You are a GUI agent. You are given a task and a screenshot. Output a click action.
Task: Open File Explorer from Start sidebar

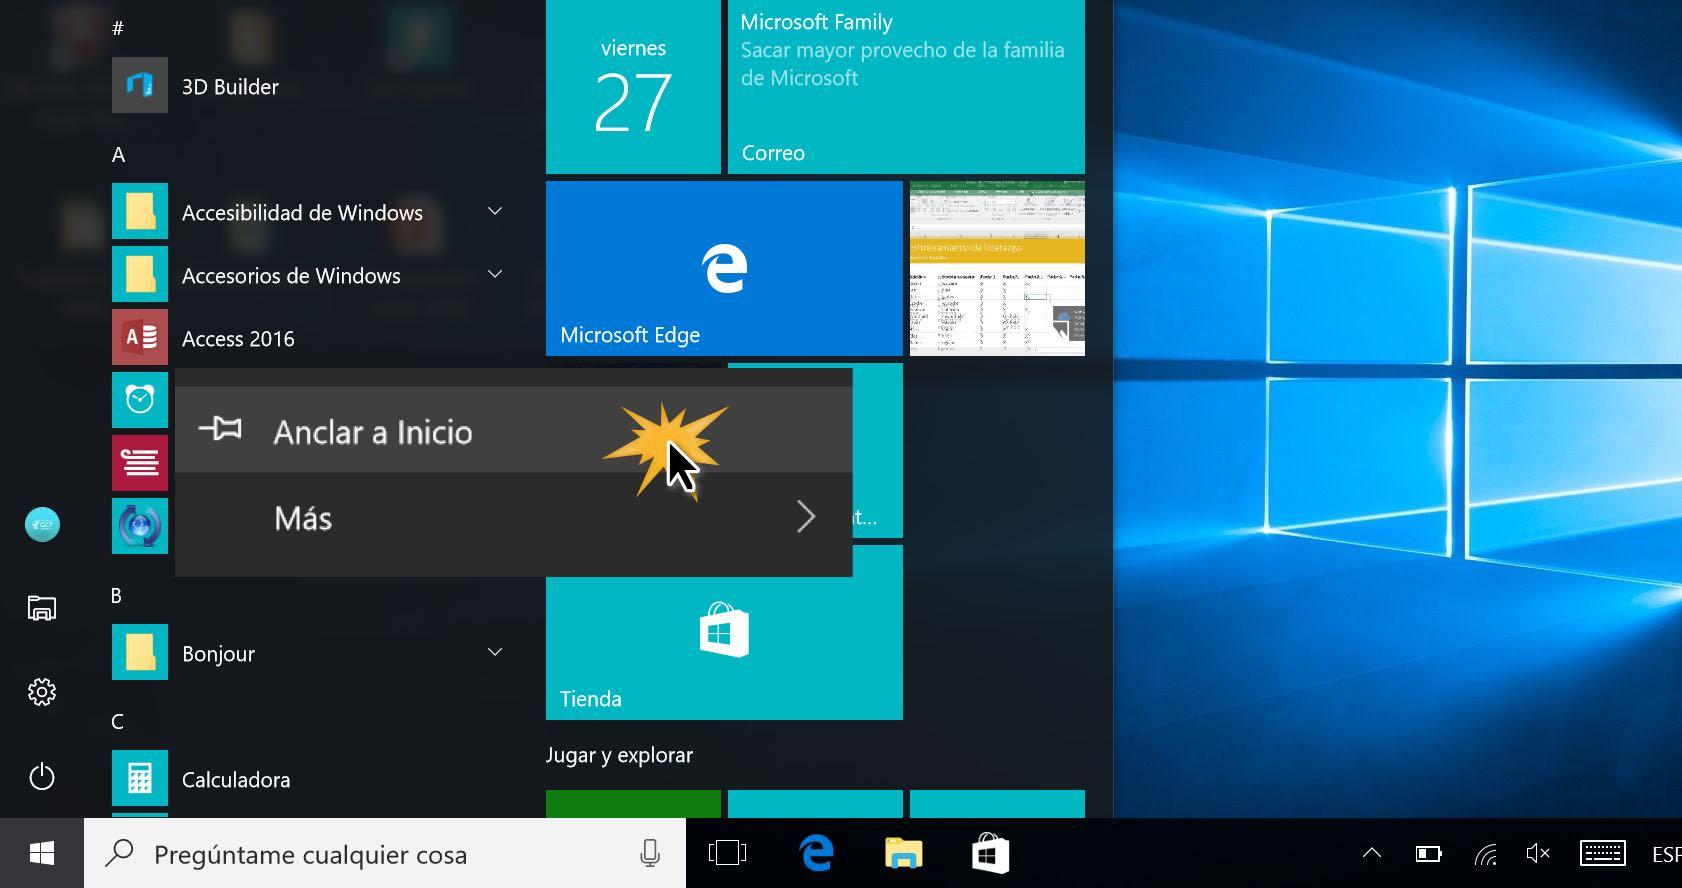tap(42, 608)
